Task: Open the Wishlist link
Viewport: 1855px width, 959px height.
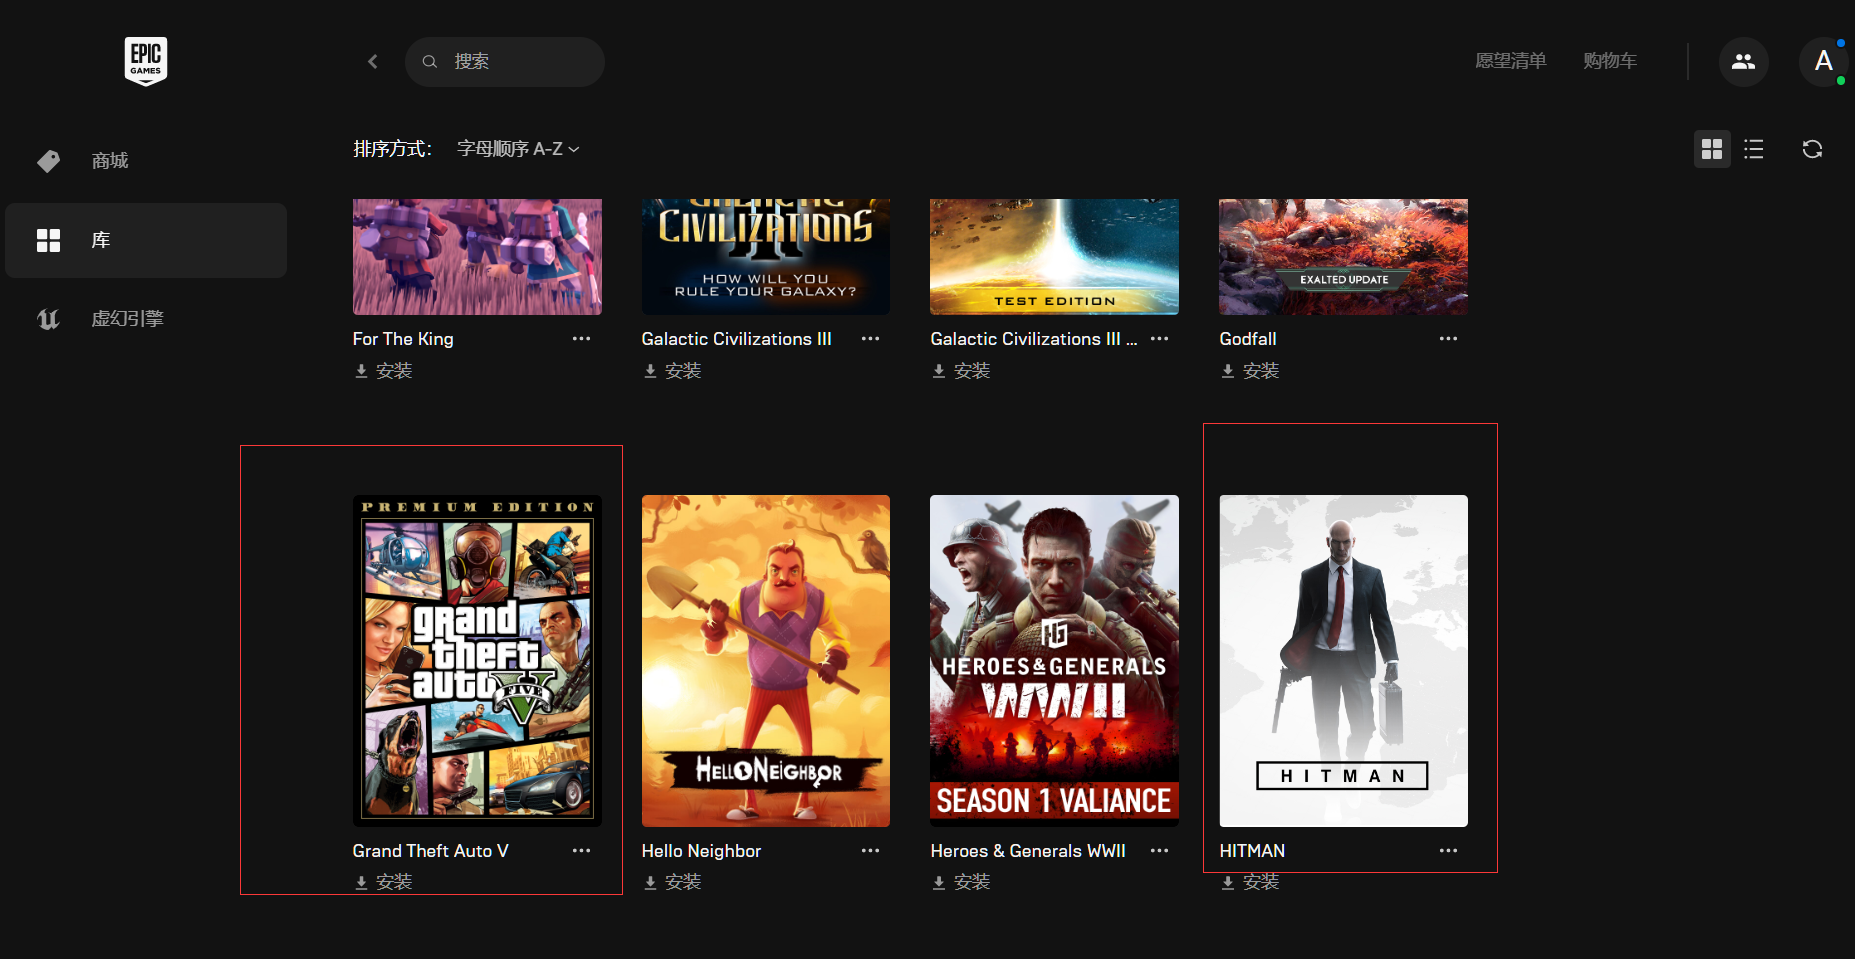Action: pyautogui.click(x=1510, y=61)
